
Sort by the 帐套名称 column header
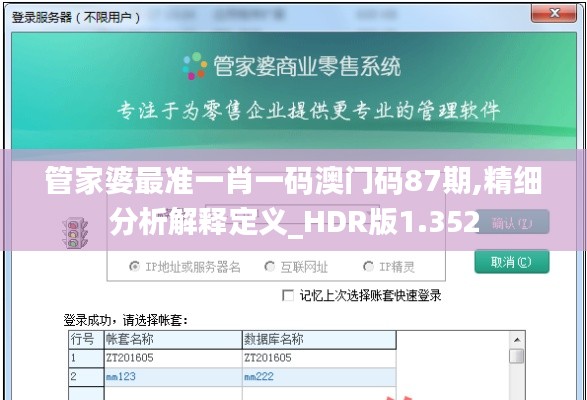(x=173, y=340)
